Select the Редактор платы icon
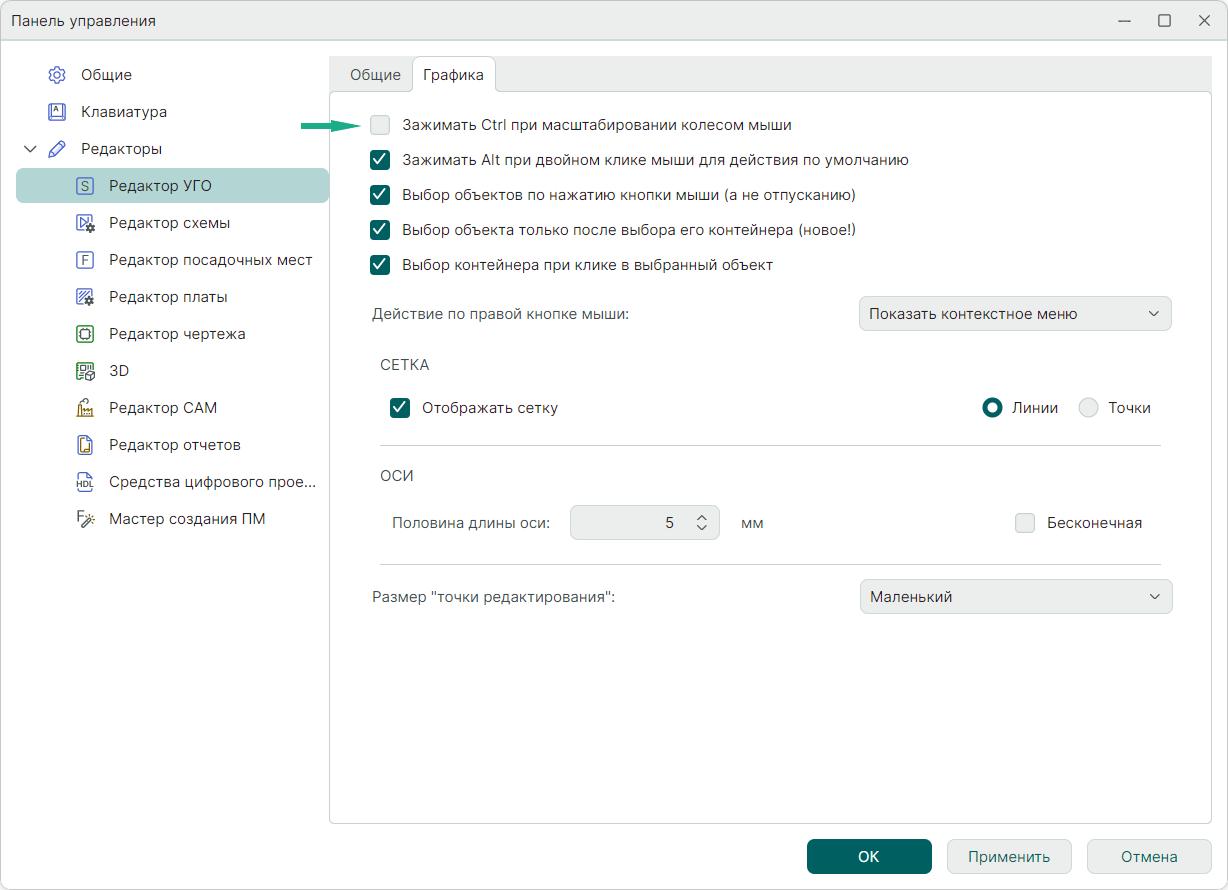1228x890 pixels. 85,297
